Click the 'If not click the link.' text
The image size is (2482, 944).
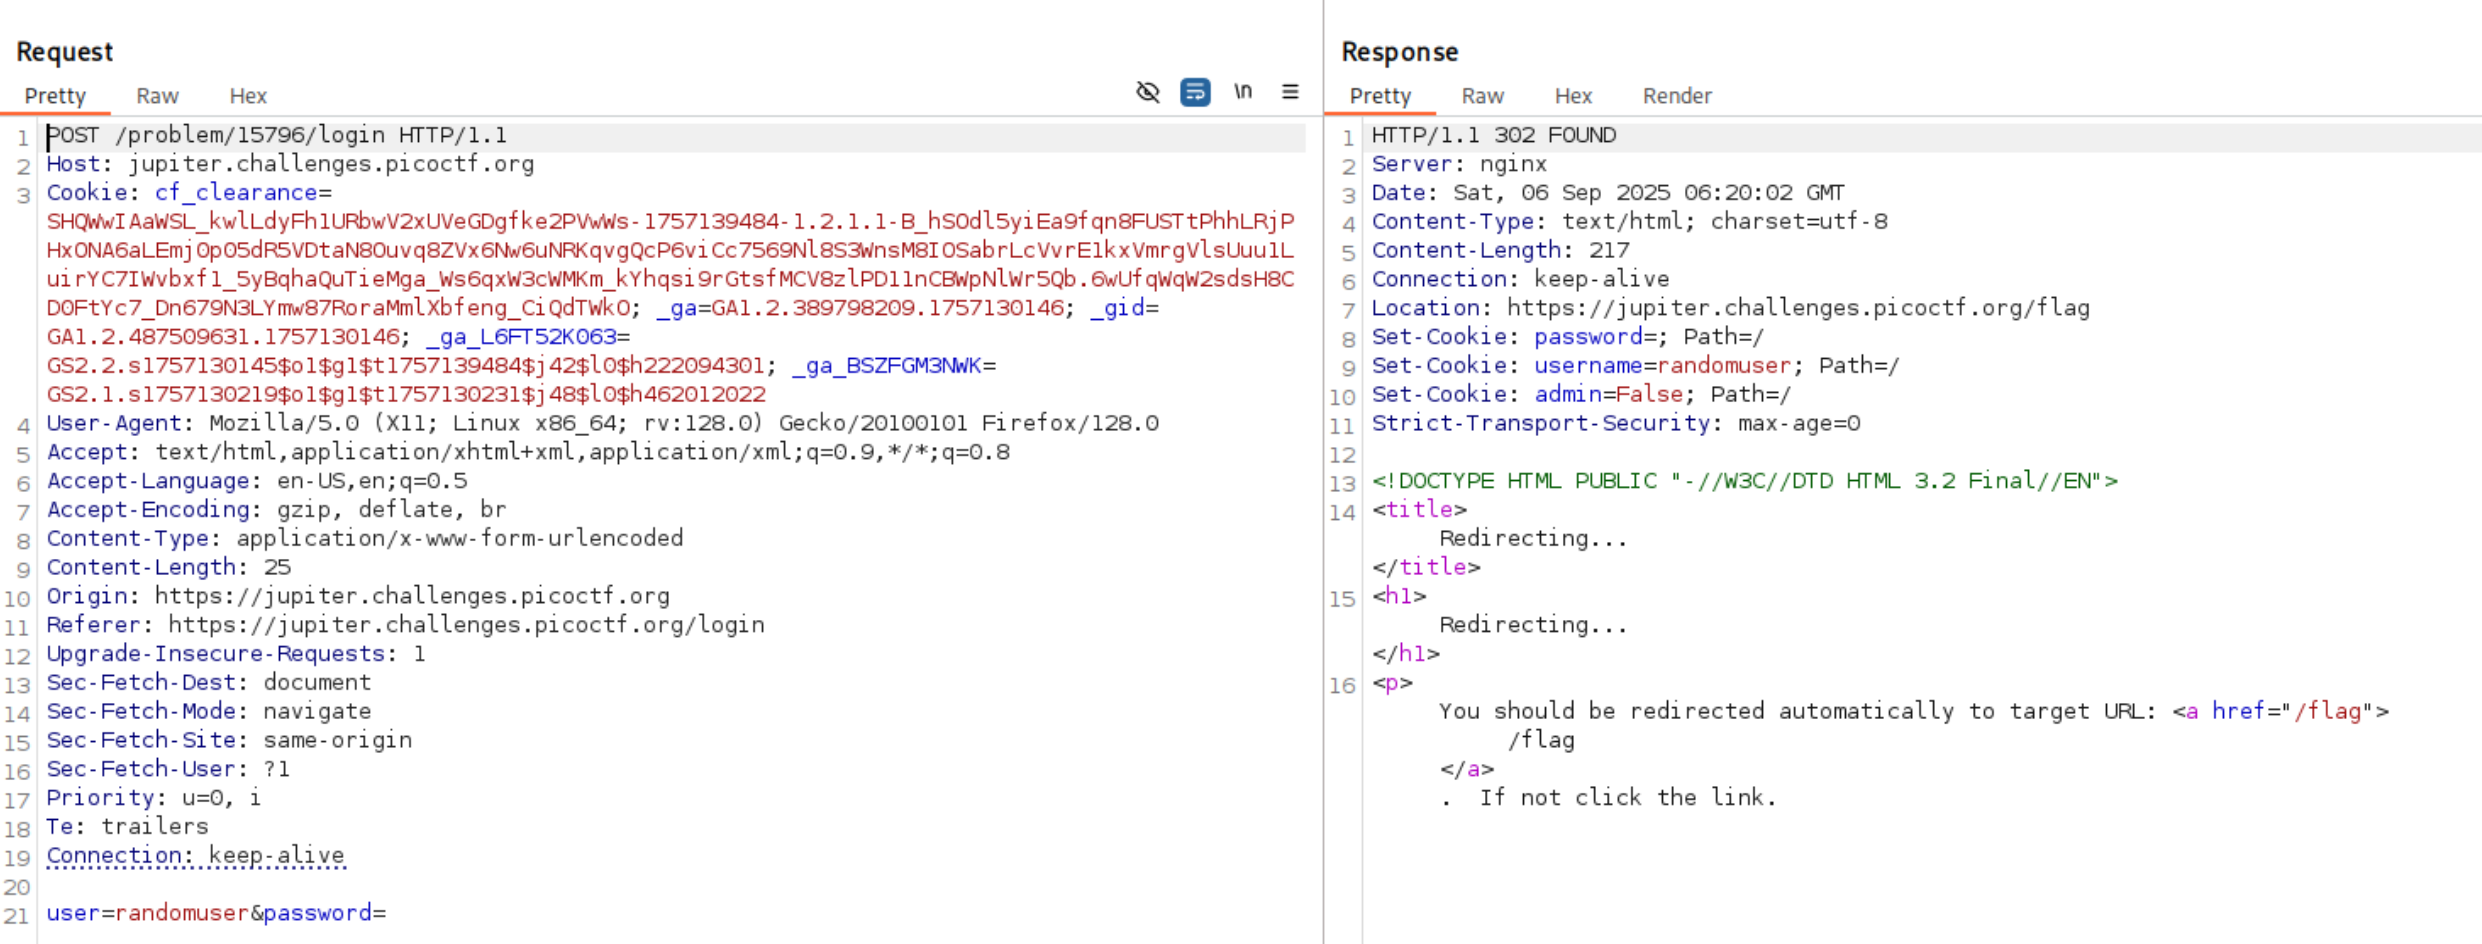[1628, 798]
